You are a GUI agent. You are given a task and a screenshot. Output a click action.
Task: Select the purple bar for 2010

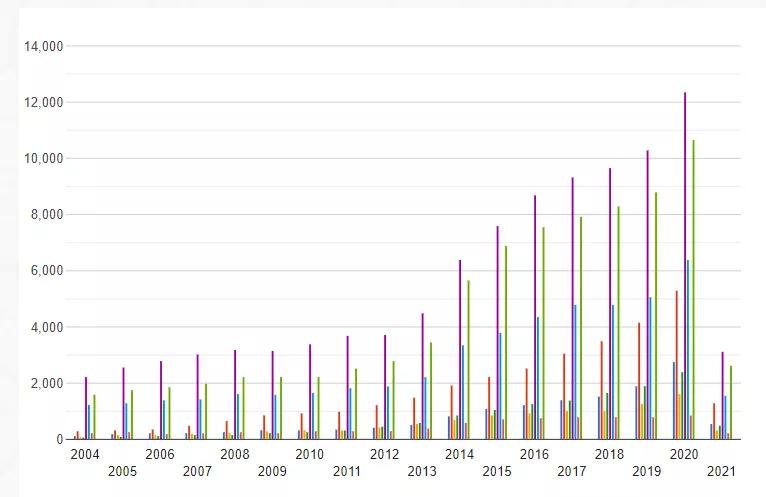coord(310,392)
